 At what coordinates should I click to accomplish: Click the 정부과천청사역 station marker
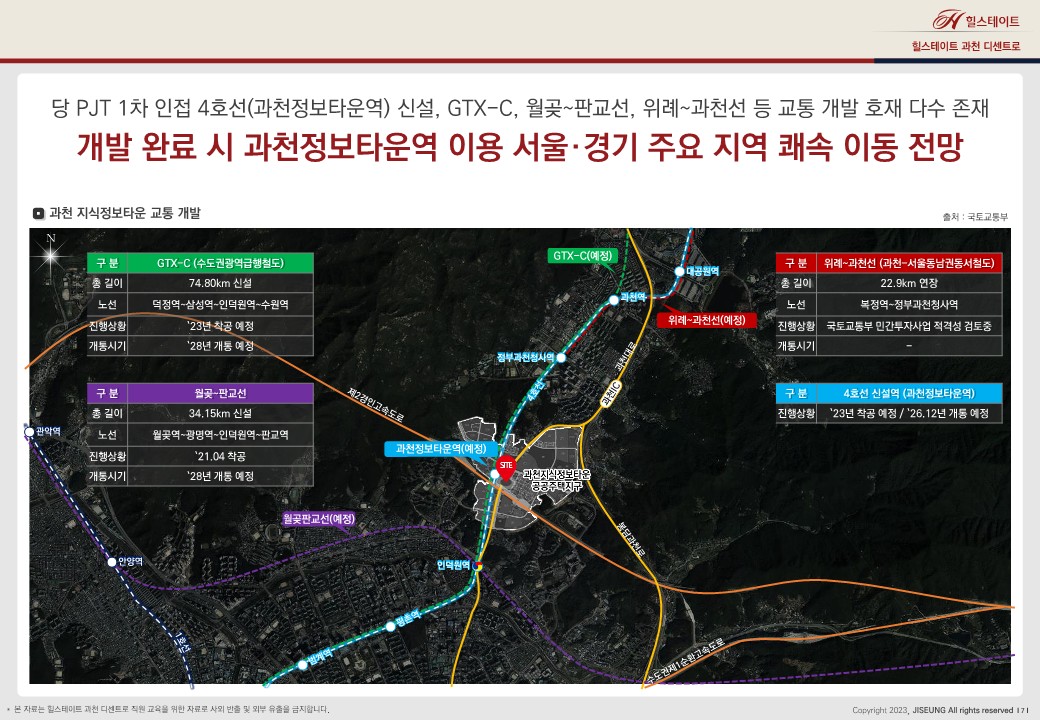click(562, 357)
